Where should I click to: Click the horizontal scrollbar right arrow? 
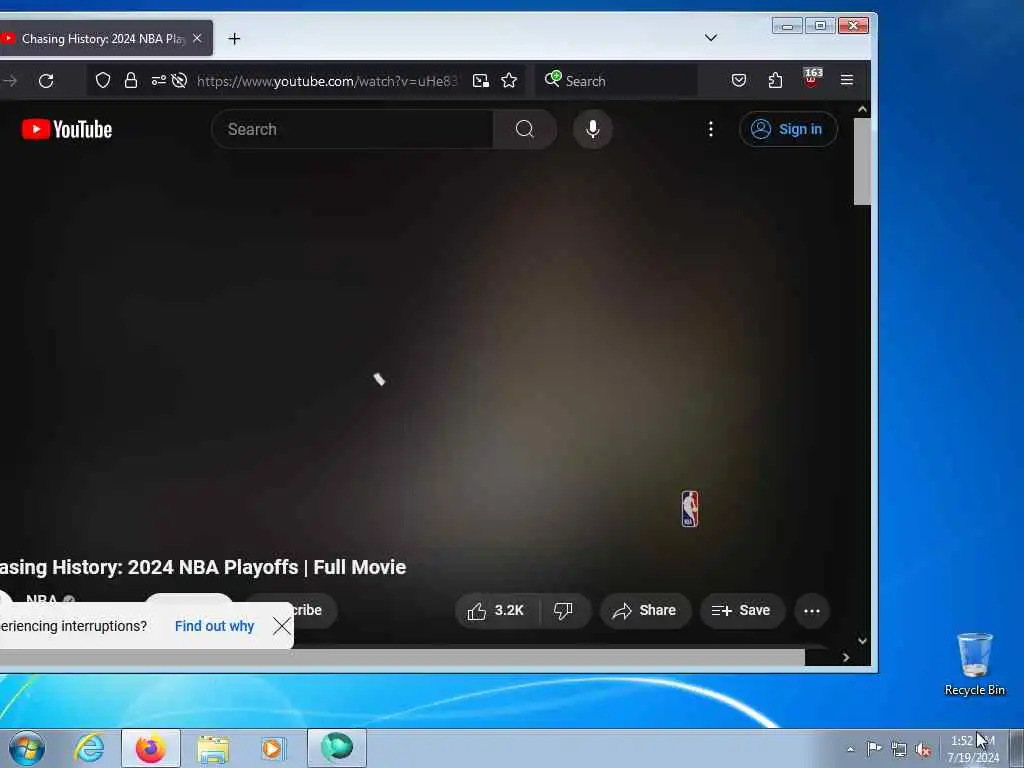(x=846, y=658)
